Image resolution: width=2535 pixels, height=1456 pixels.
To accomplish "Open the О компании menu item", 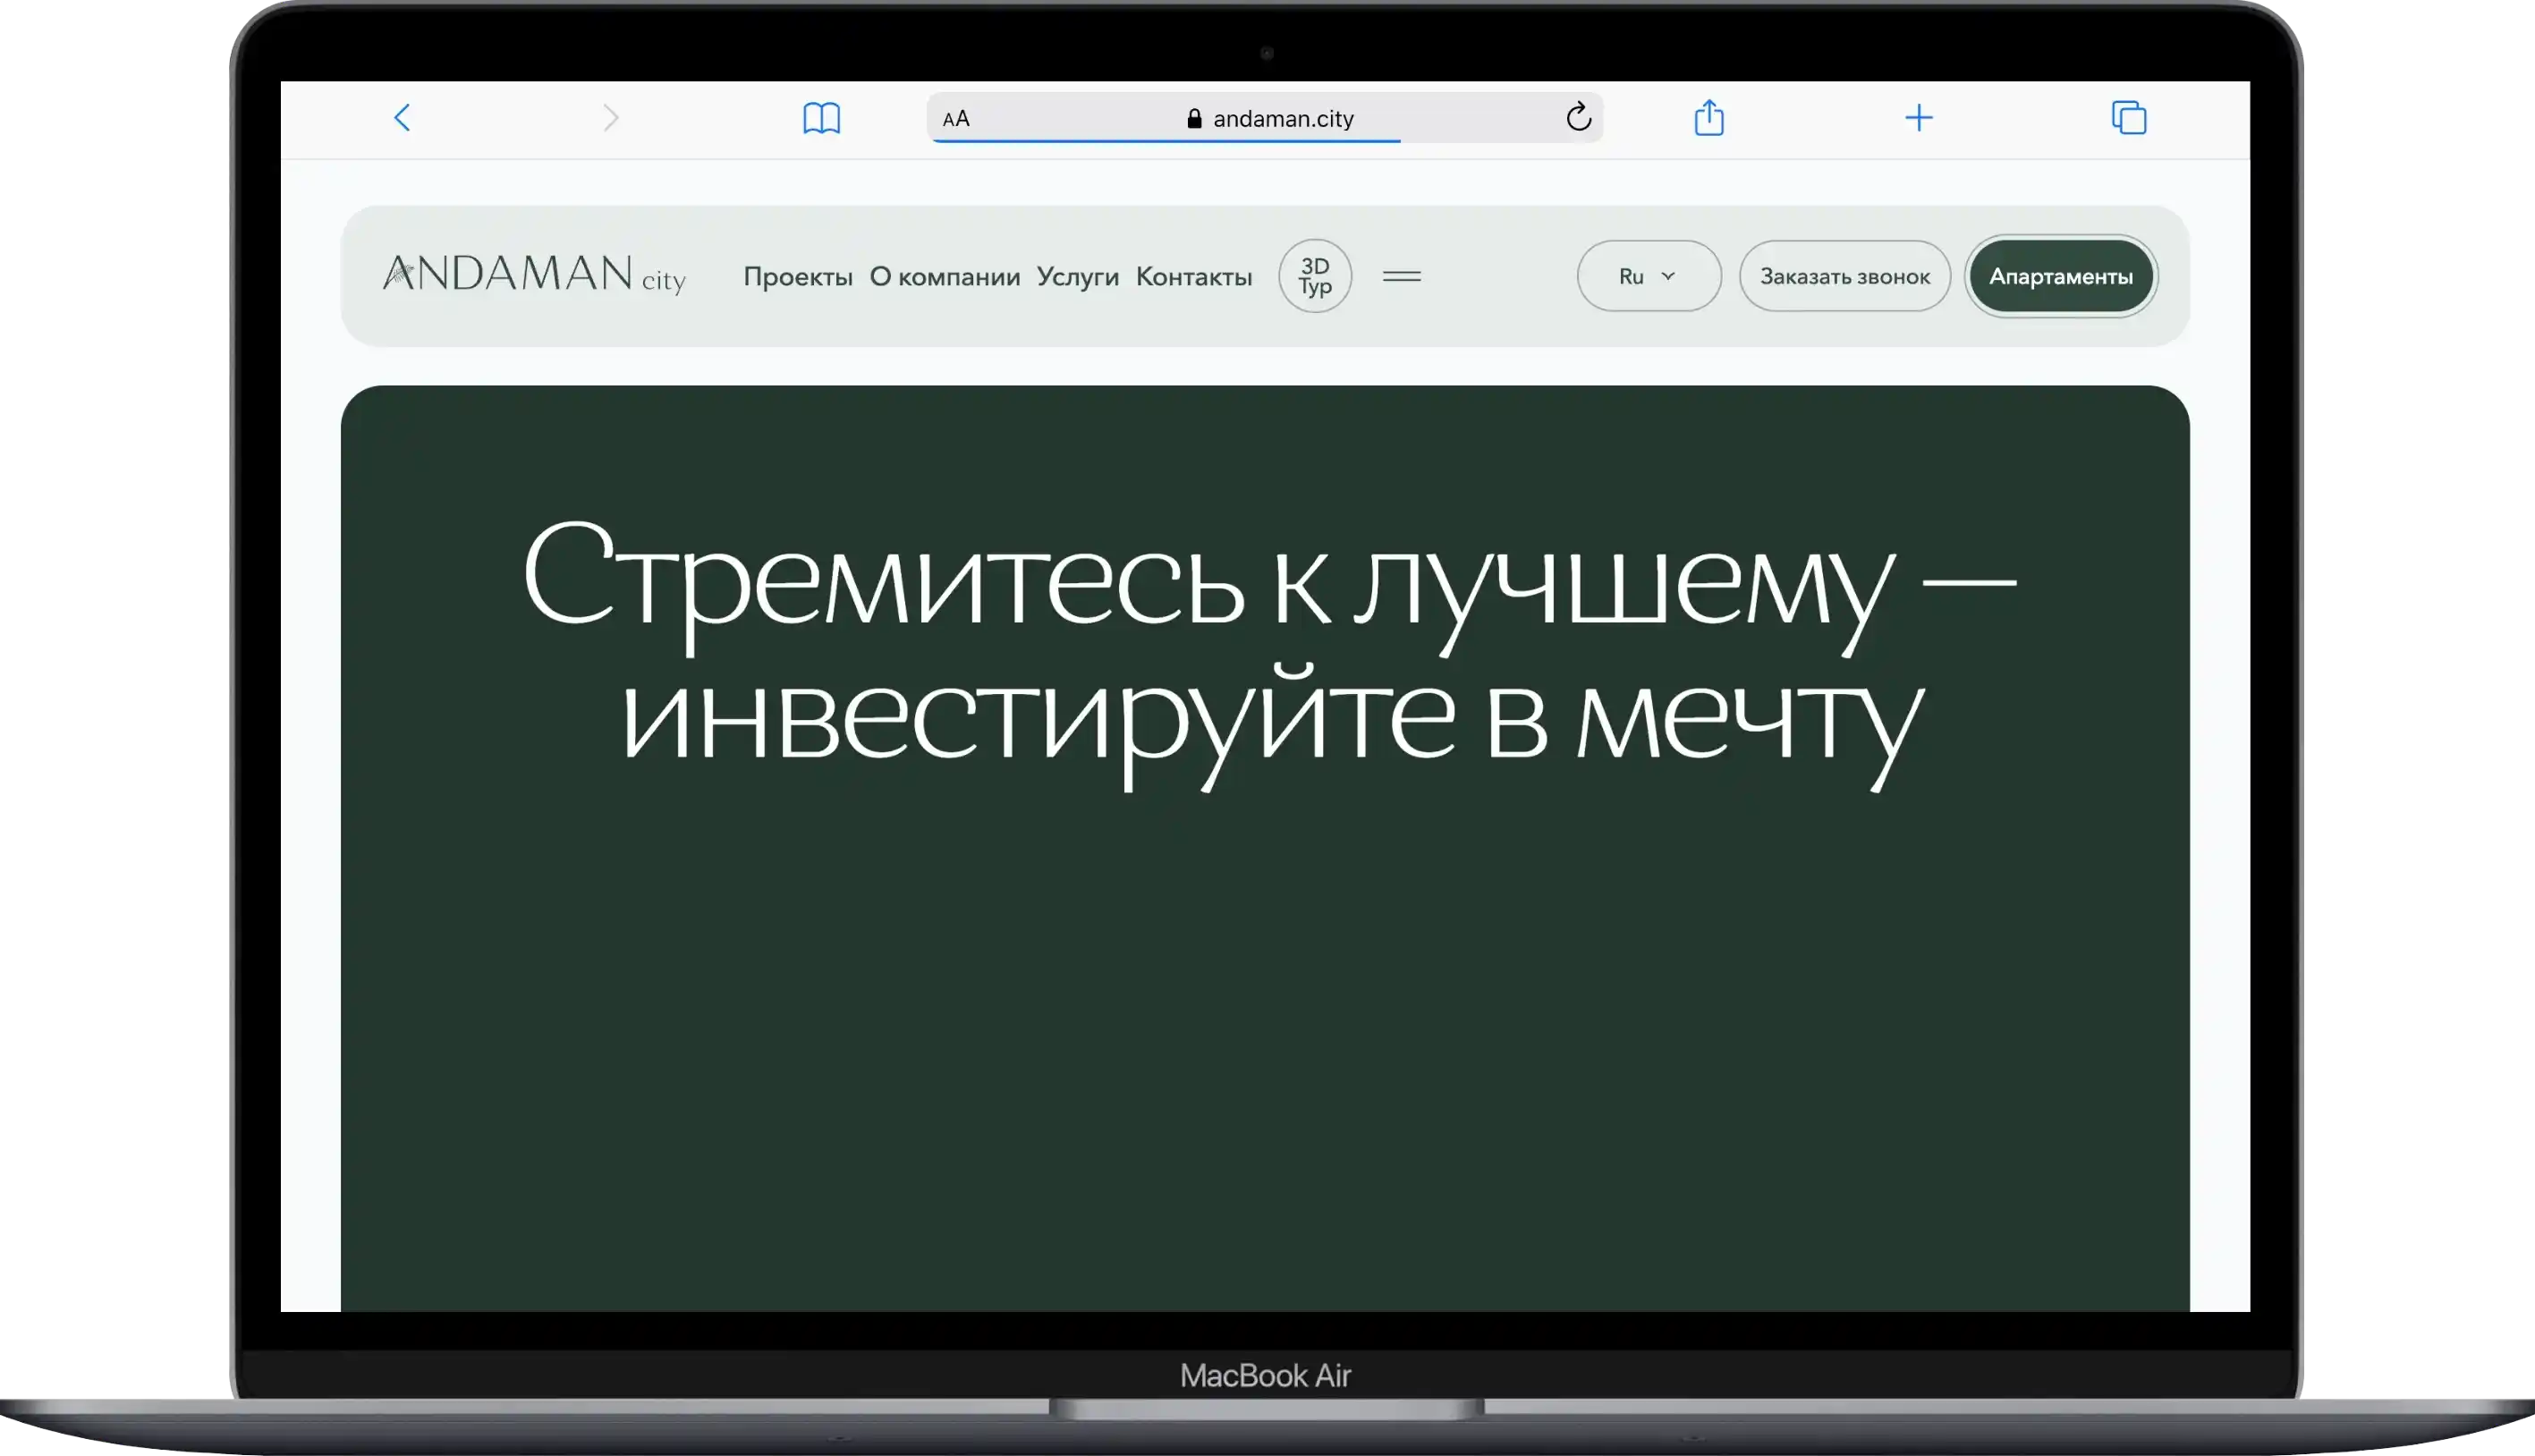I will [944, 277].
